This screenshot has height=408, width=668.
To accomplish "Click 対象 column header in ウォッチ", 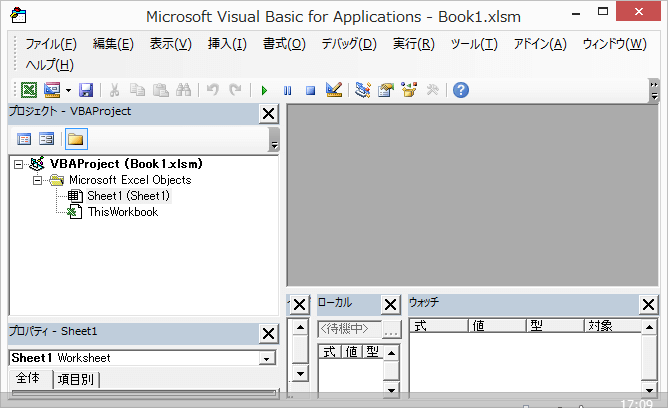I will [x=613, y=326].
